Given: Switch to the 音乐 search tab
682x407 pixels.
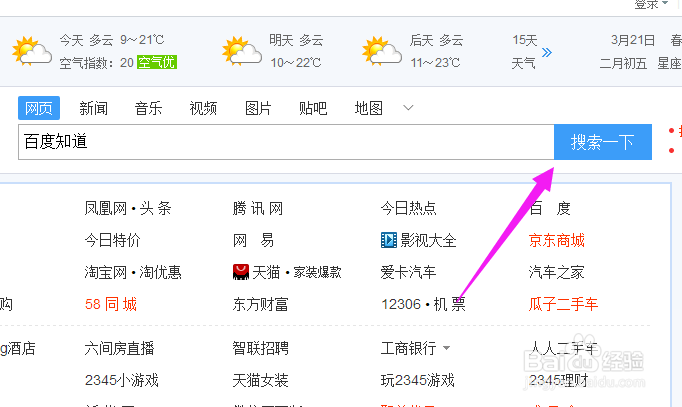Looking at the screenshot, I should (148, 108).
